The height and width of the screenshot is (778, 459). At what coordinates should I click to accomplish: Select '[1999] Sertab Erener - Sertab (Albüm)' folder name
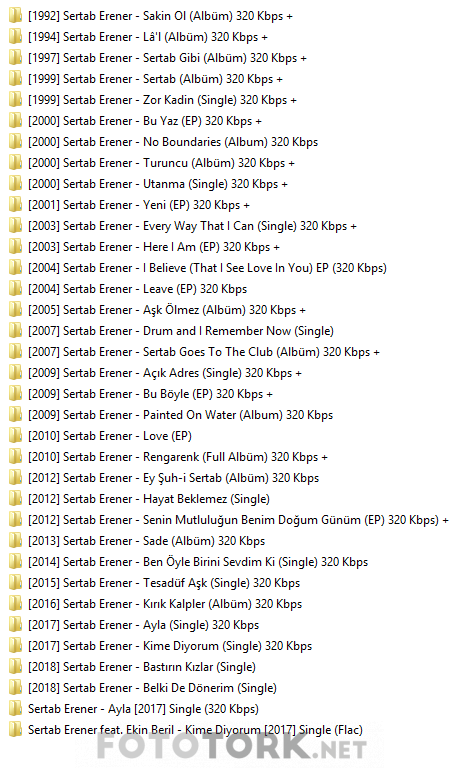tap(155, 79)
